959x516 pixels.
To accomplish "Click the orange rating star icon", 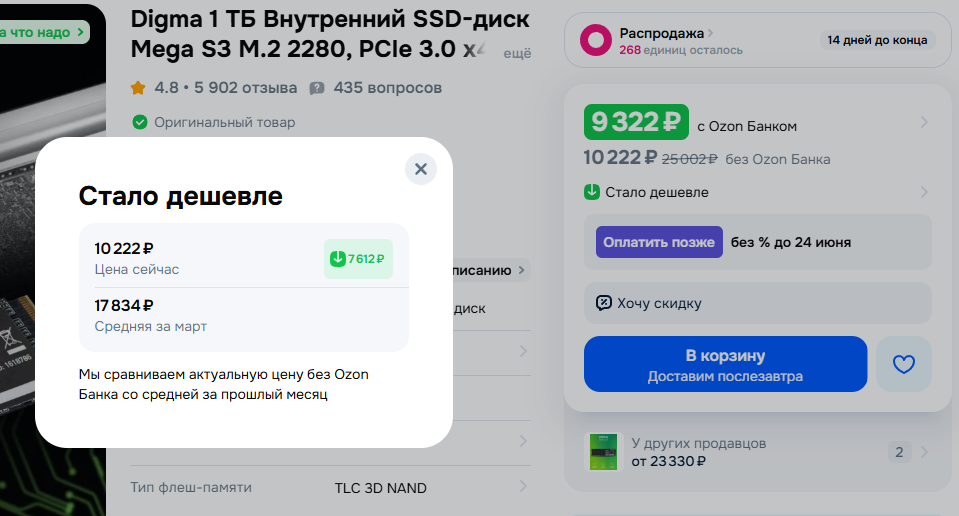I will click(138, 88).
